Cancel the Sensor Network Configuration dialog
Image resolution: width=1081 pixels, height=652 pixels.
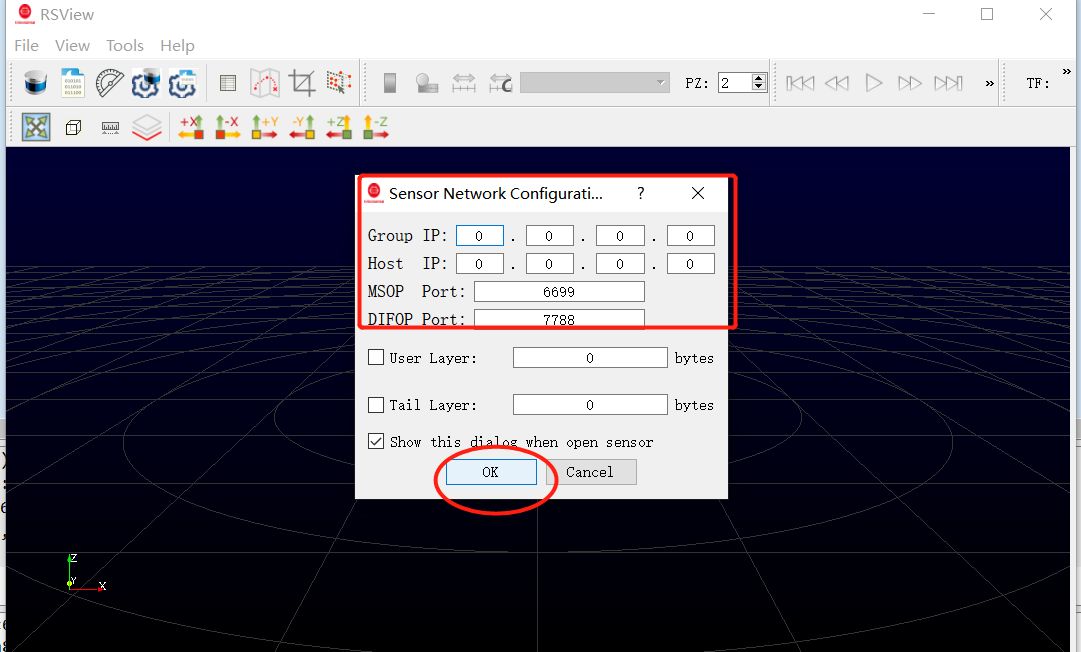click(x=591, y=472)
